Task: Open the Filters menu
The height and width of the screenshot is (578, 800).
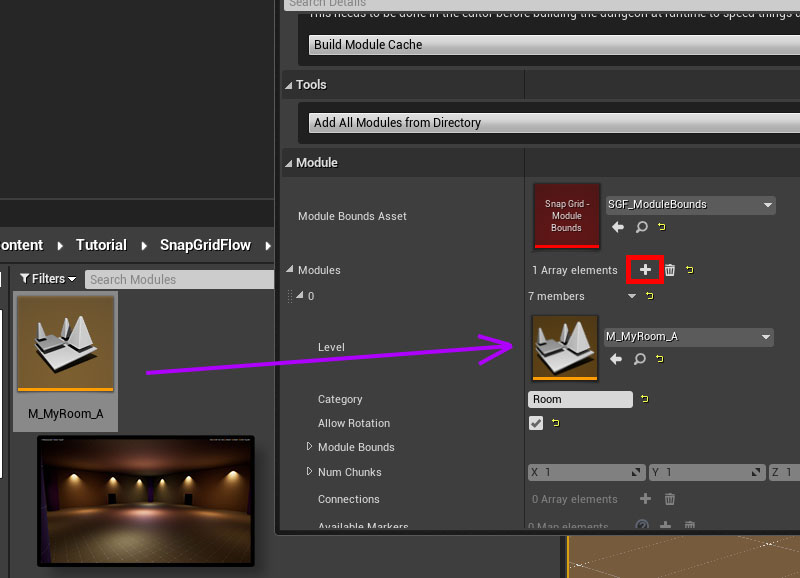Action: coord(47,279)
